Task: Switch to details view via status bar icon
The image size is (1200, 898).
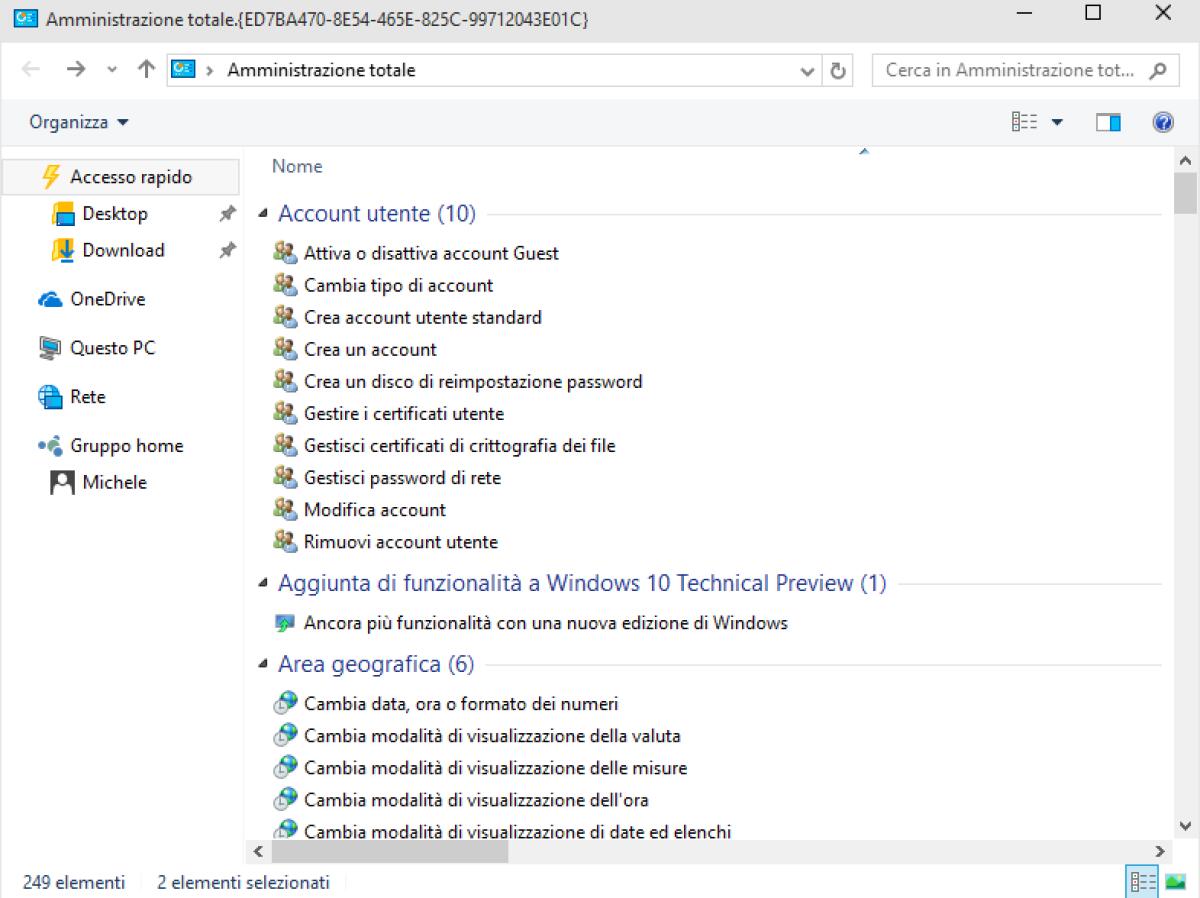Action: [x=1143, y=882]
